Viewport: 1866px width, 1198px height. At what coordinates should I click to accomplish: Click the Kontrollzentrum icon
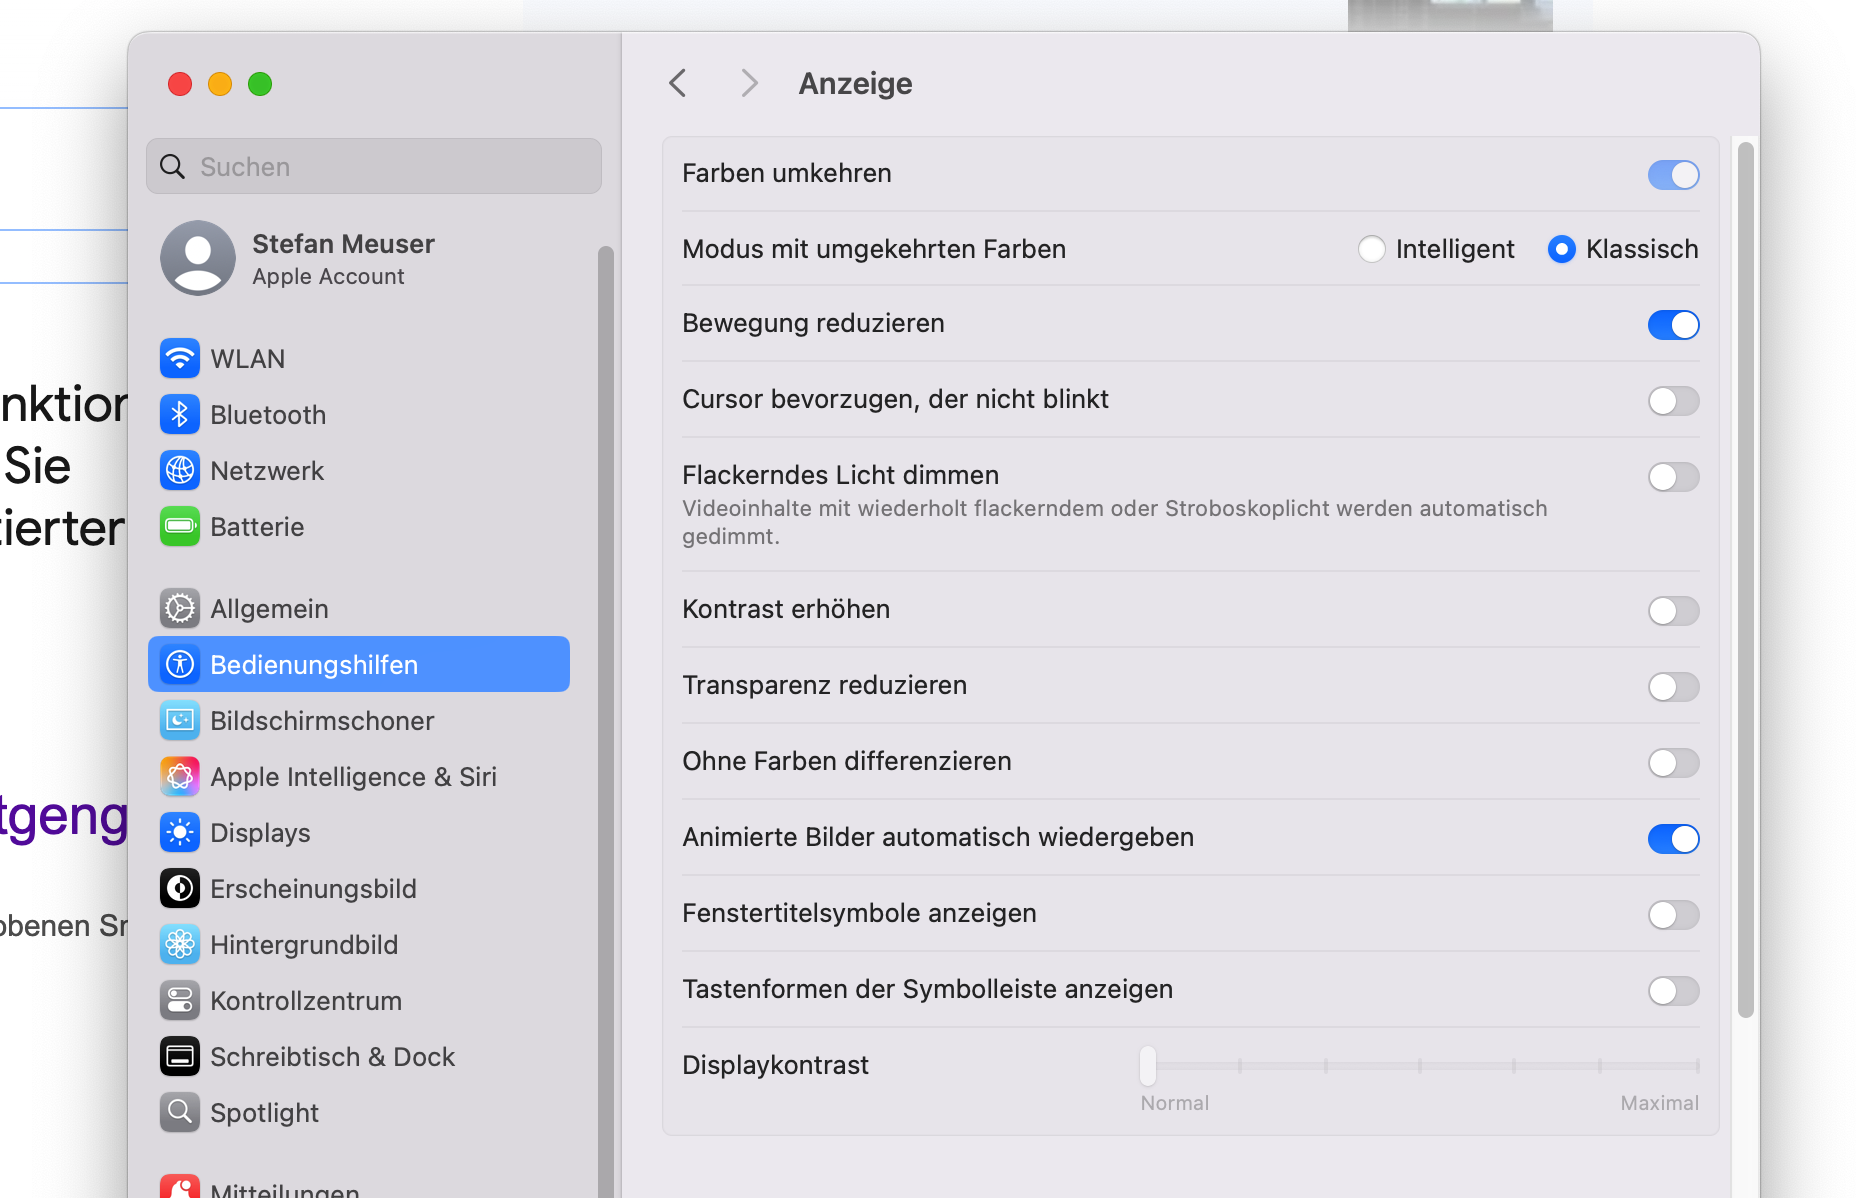coord(180,1000)
